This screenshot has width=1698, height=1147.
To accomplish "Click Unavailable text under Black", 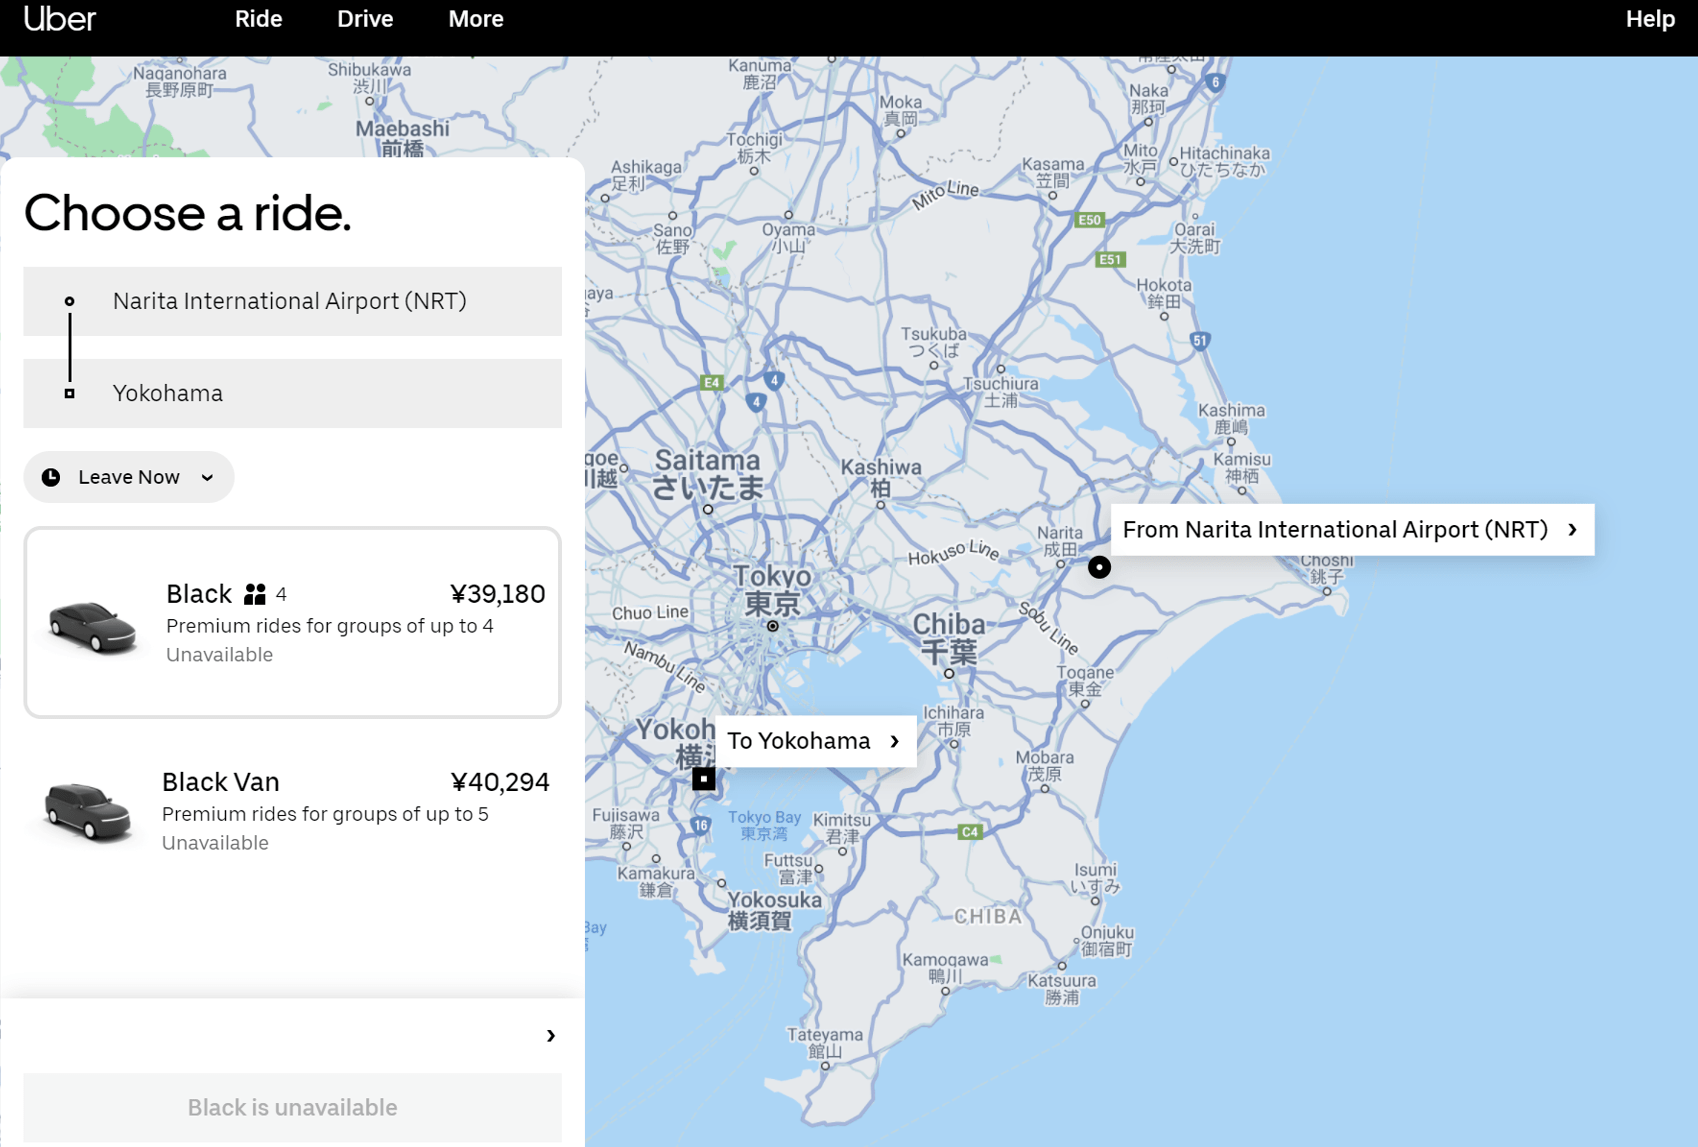I will (x=219, y=655).
